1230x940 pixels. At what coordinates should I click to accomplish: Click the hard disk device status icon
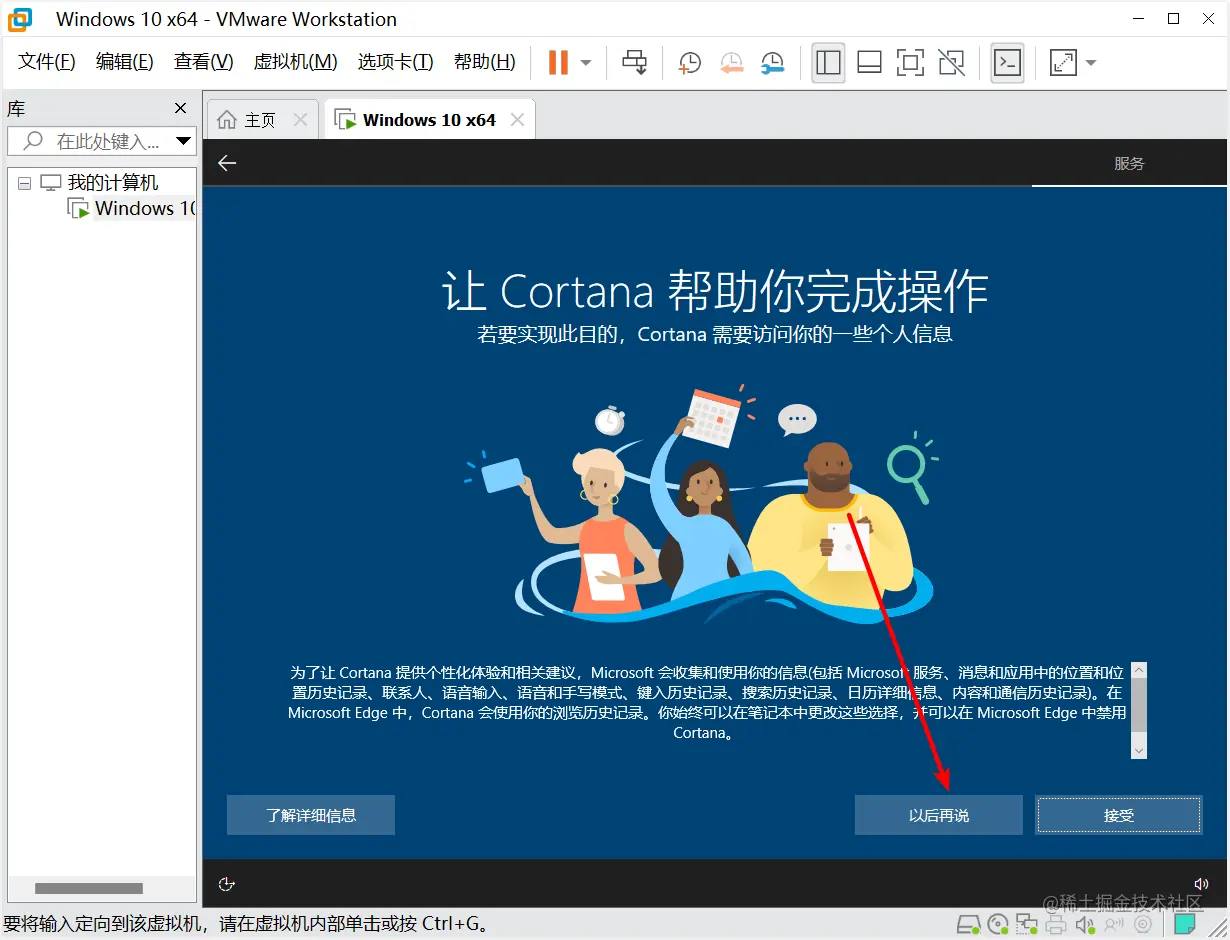(x=968, y=924)
